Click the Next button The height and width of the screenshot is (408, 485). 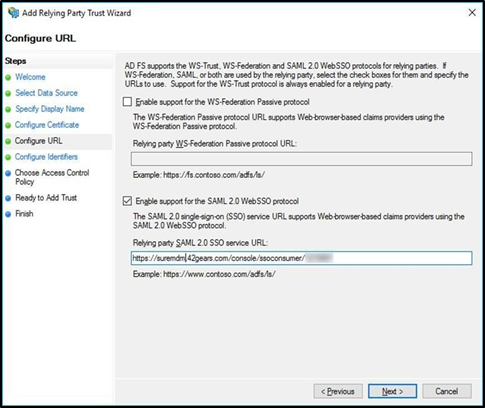coord(392,391)
